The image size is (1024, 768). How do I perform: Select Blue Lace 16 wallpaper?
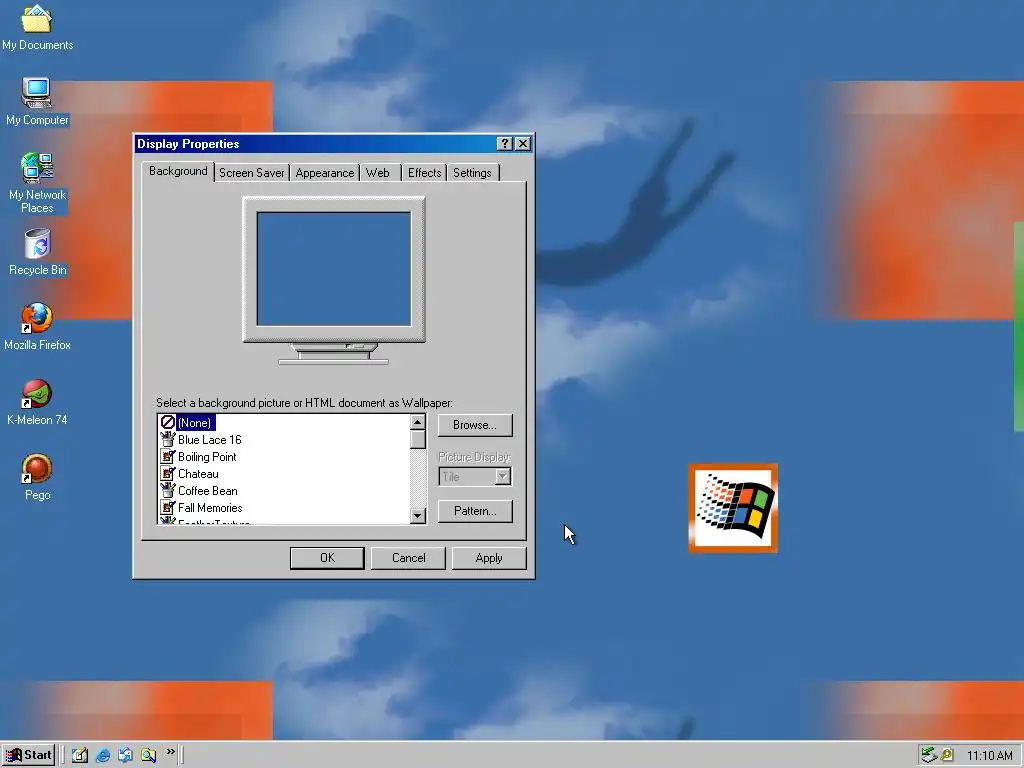click(209, 440)
